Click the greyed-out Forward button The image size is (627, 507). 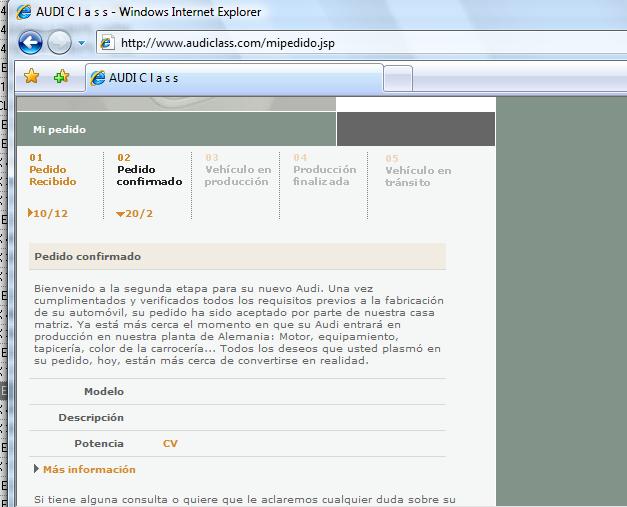pyautogui.click(x=59, y=42)
